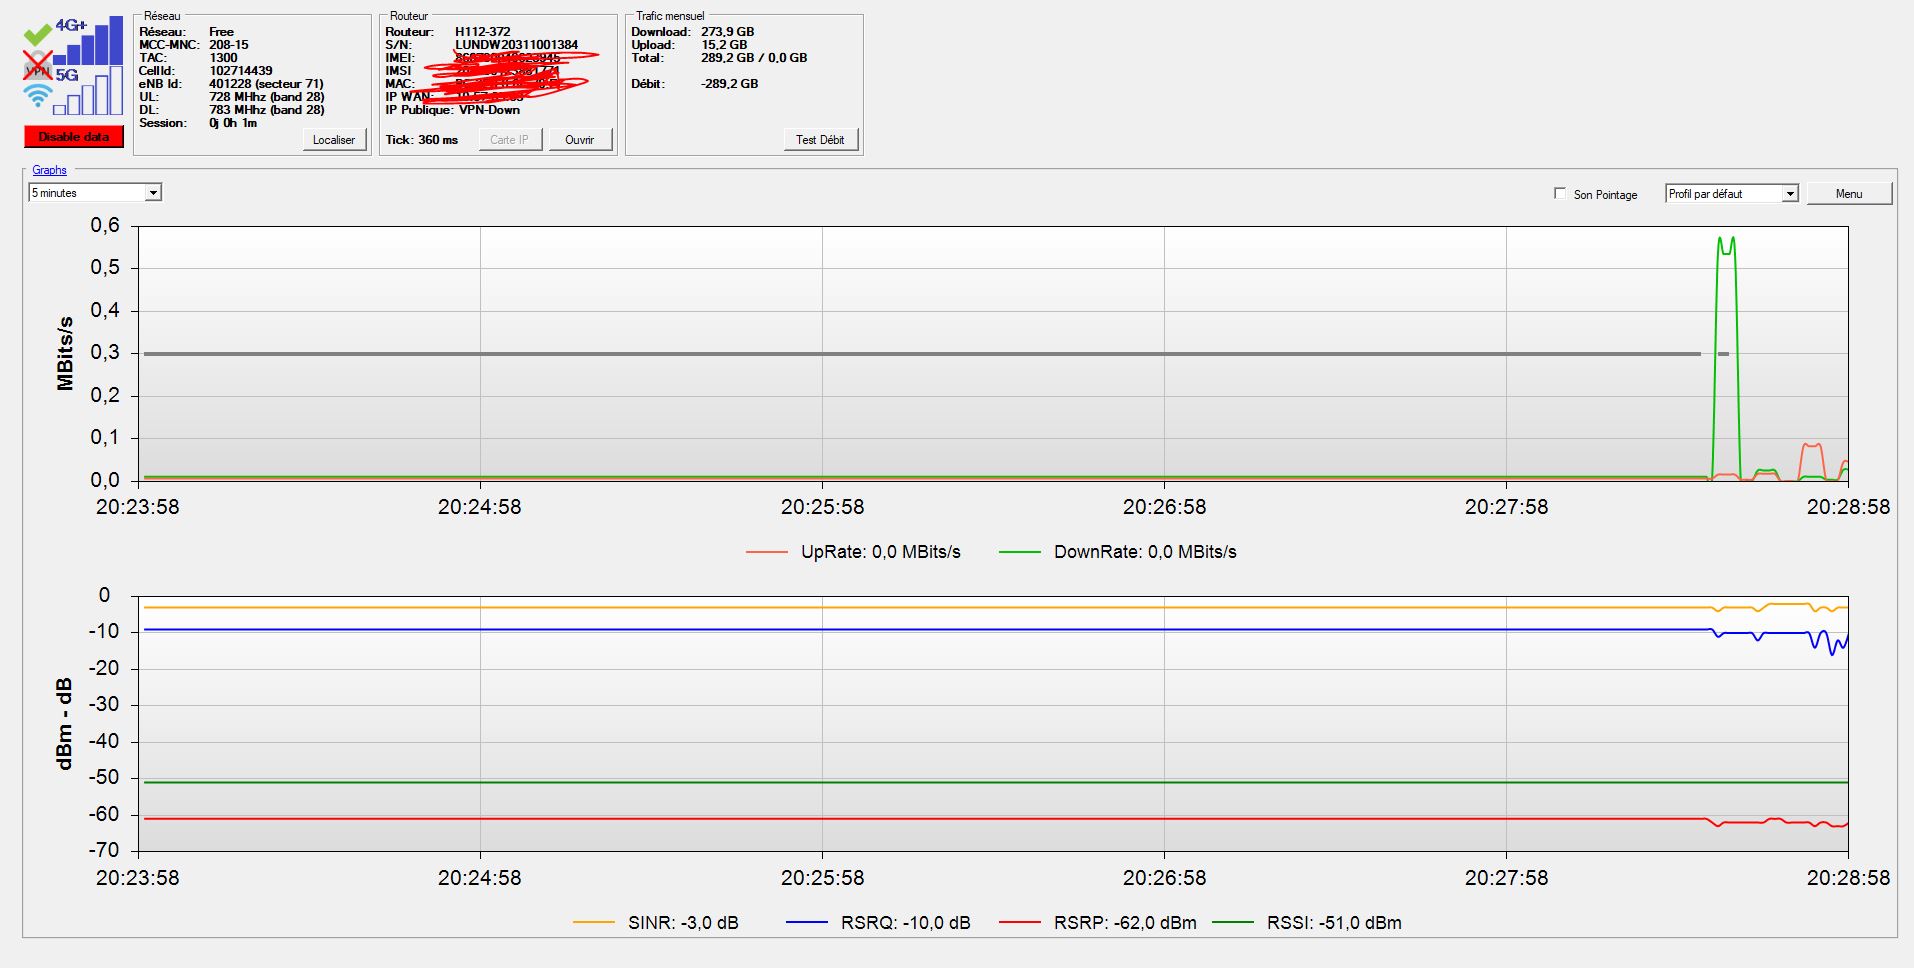The height and width of the screenshot is (968, 1914).
Task: Select the RSSI: -51,0 dBm legend label
Action: tap(1334, 923)
